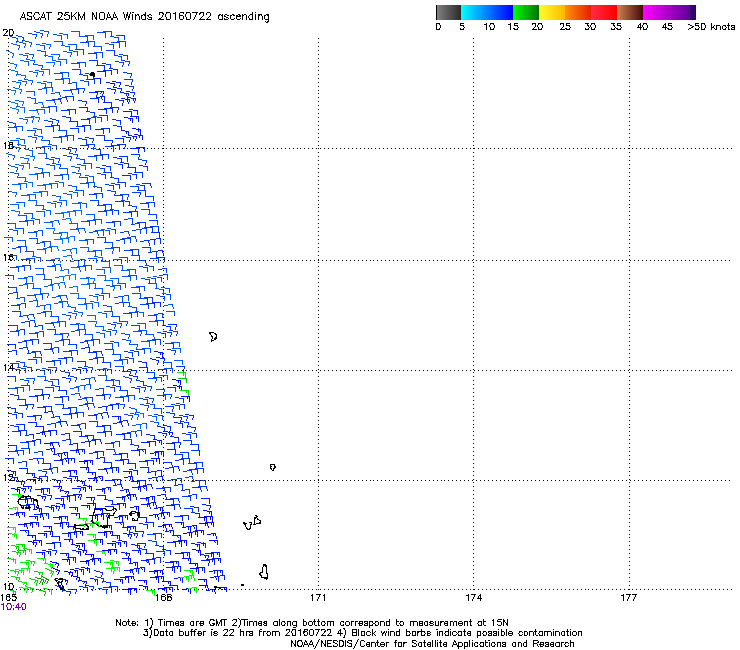The image size is (740, 650).
Task: Click the longitude label '174'
Action: pyautogui.click(x=473, y=598)
